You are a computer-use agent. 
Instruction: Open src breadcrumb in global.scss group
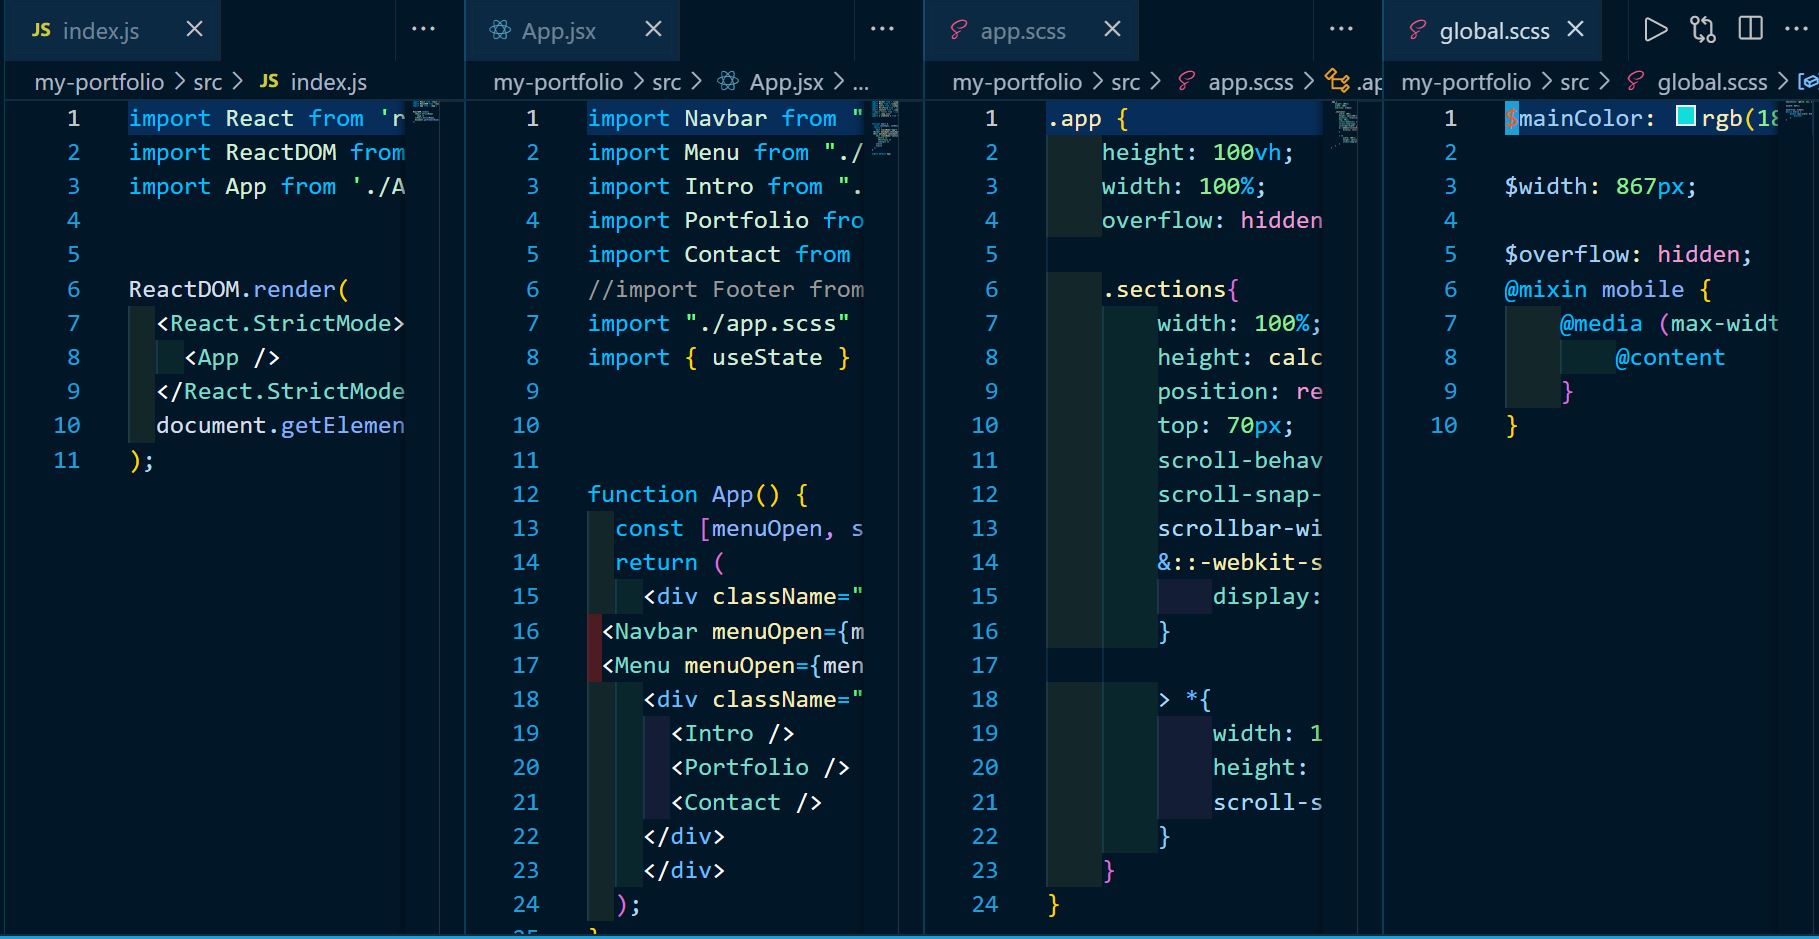(x=1574, y=82)
